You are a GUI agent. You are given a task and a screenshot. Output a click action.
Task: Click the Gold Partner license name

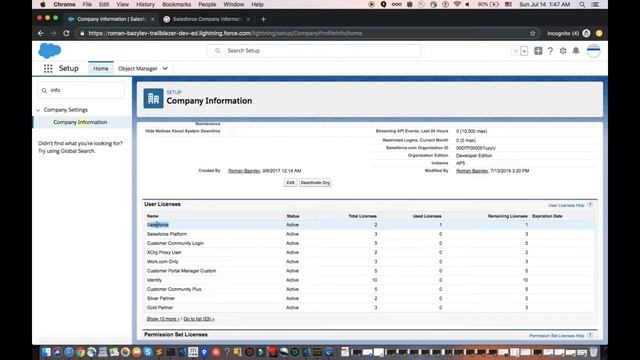point(160,308)
